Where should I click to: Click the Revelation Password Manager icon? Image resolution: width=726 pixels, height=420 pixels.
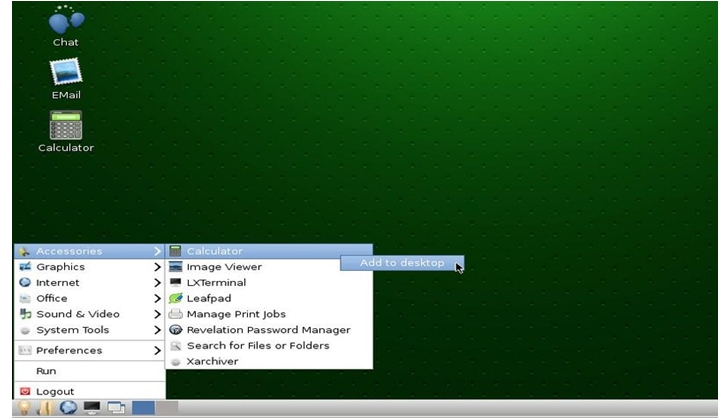pyautogui.click(x=175, y=330)
